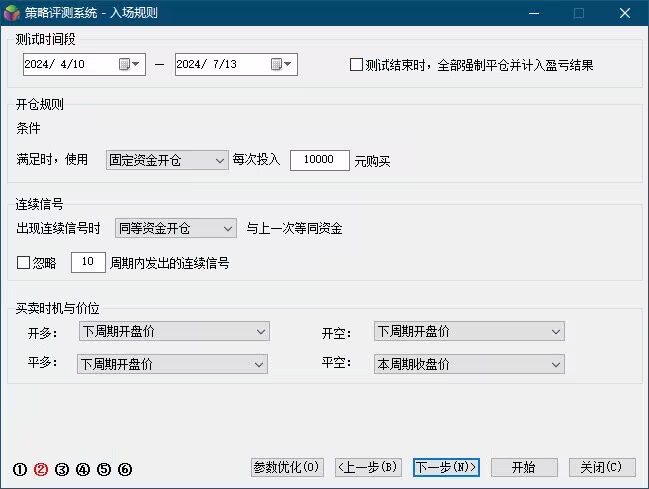Click the 开始 button
The image size is (649, 489).
pyautogui.click(x=524, y=467)
